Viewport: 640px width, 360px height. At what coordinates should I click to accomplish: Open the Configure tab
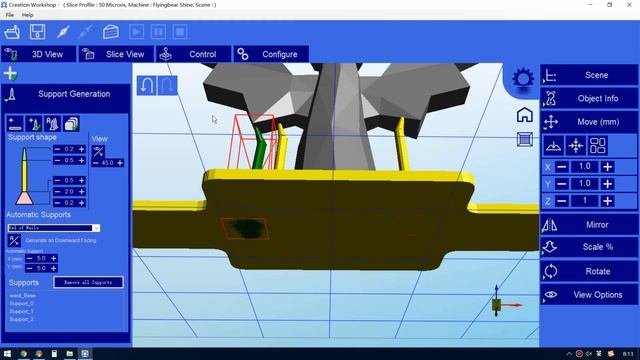[271, 54]
